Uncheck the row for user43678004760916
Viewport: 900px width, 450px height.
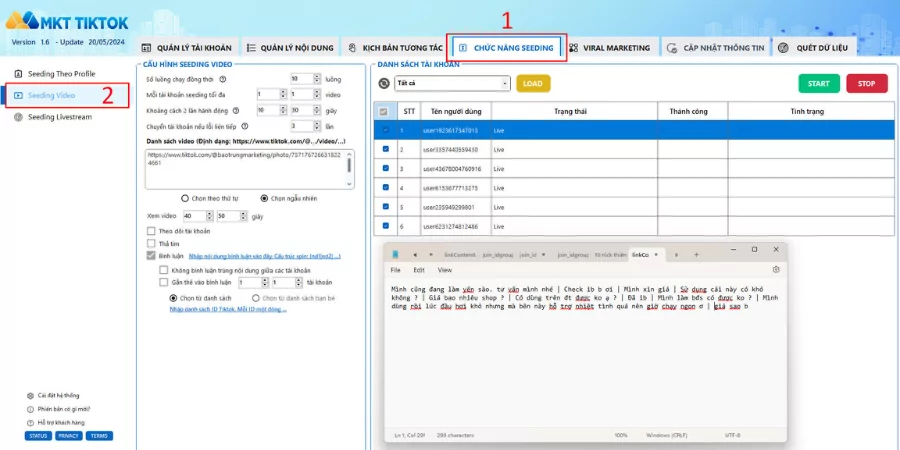click(x=385, y=168)
